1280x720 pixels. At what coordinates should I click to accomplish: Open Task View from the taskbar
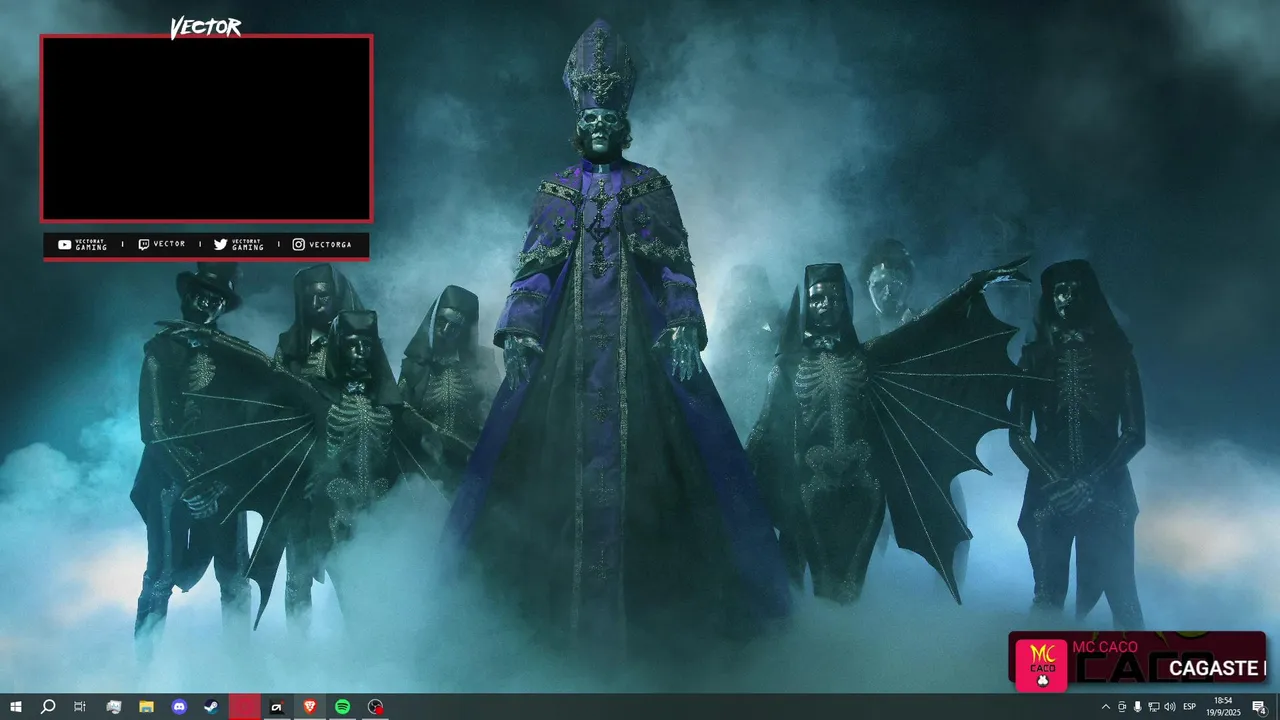(x=80, y=707)
